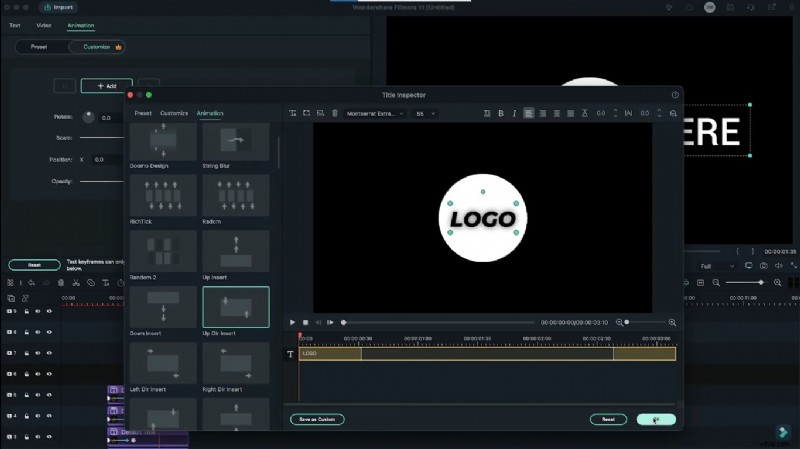The width and height of the screenshot is (800, 449).
Task: Click the split scissors tool in main timeline
Action: coord(76,283)
